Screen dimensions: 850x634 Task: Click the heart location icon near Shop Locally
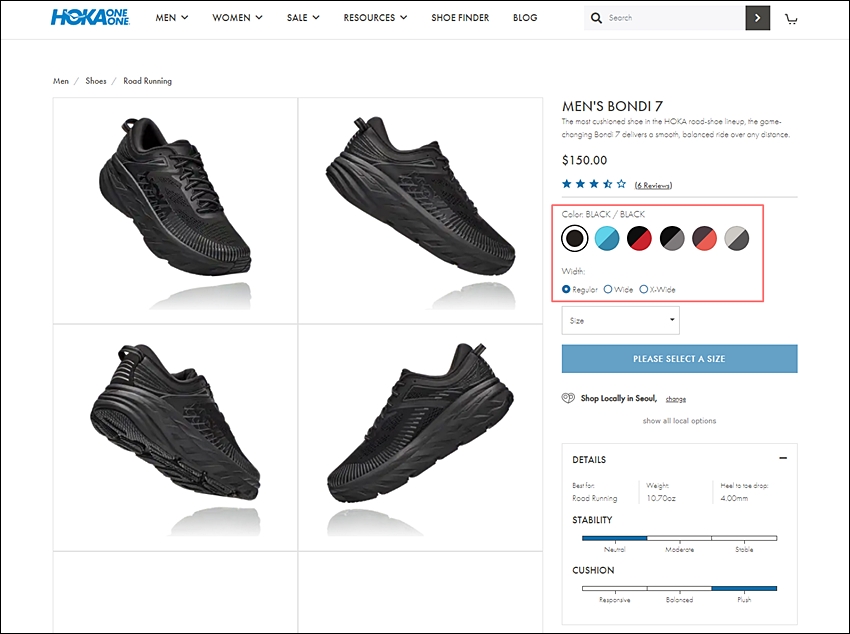568,398
